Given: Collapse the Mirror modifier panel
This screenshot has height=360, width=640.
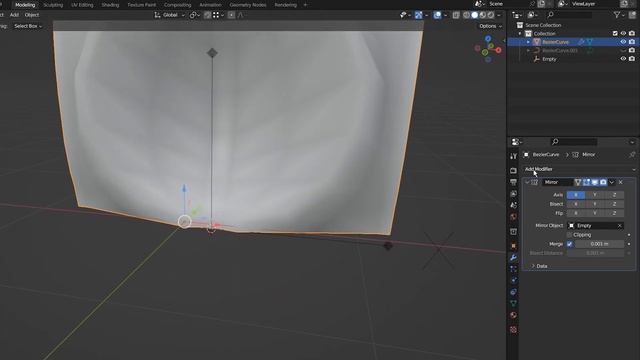Looking at the screenshot, I should pyautogui.click(x=527, y=182).
